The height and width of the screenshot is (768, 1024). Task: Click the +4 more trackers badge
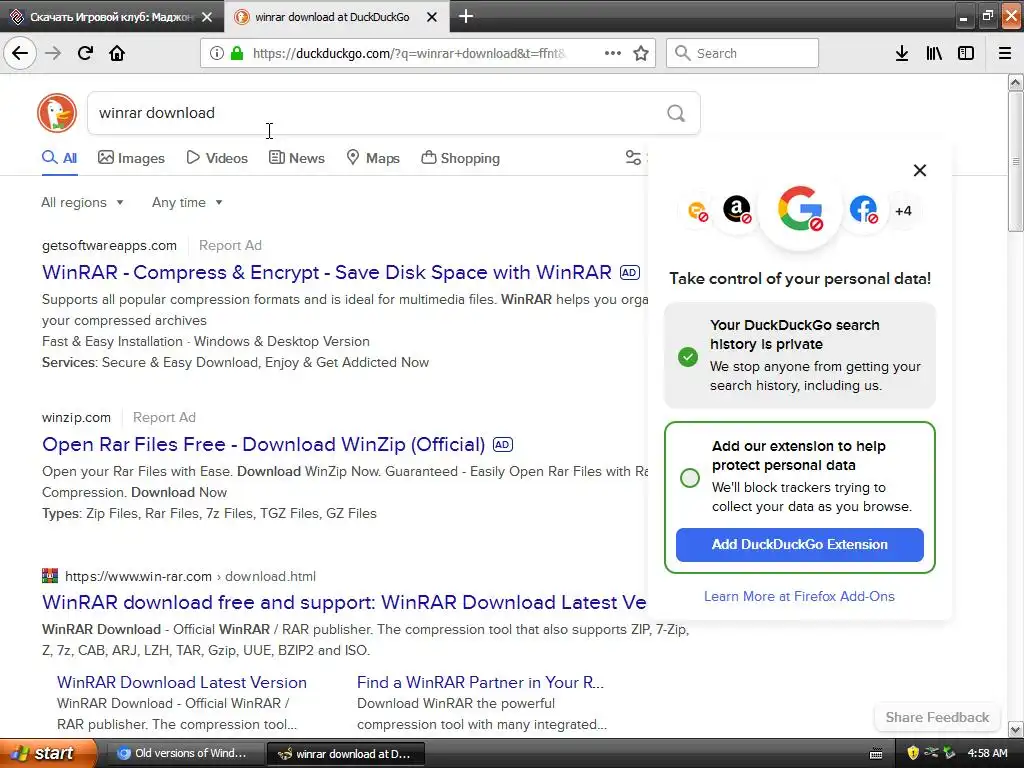click(903, 211)
